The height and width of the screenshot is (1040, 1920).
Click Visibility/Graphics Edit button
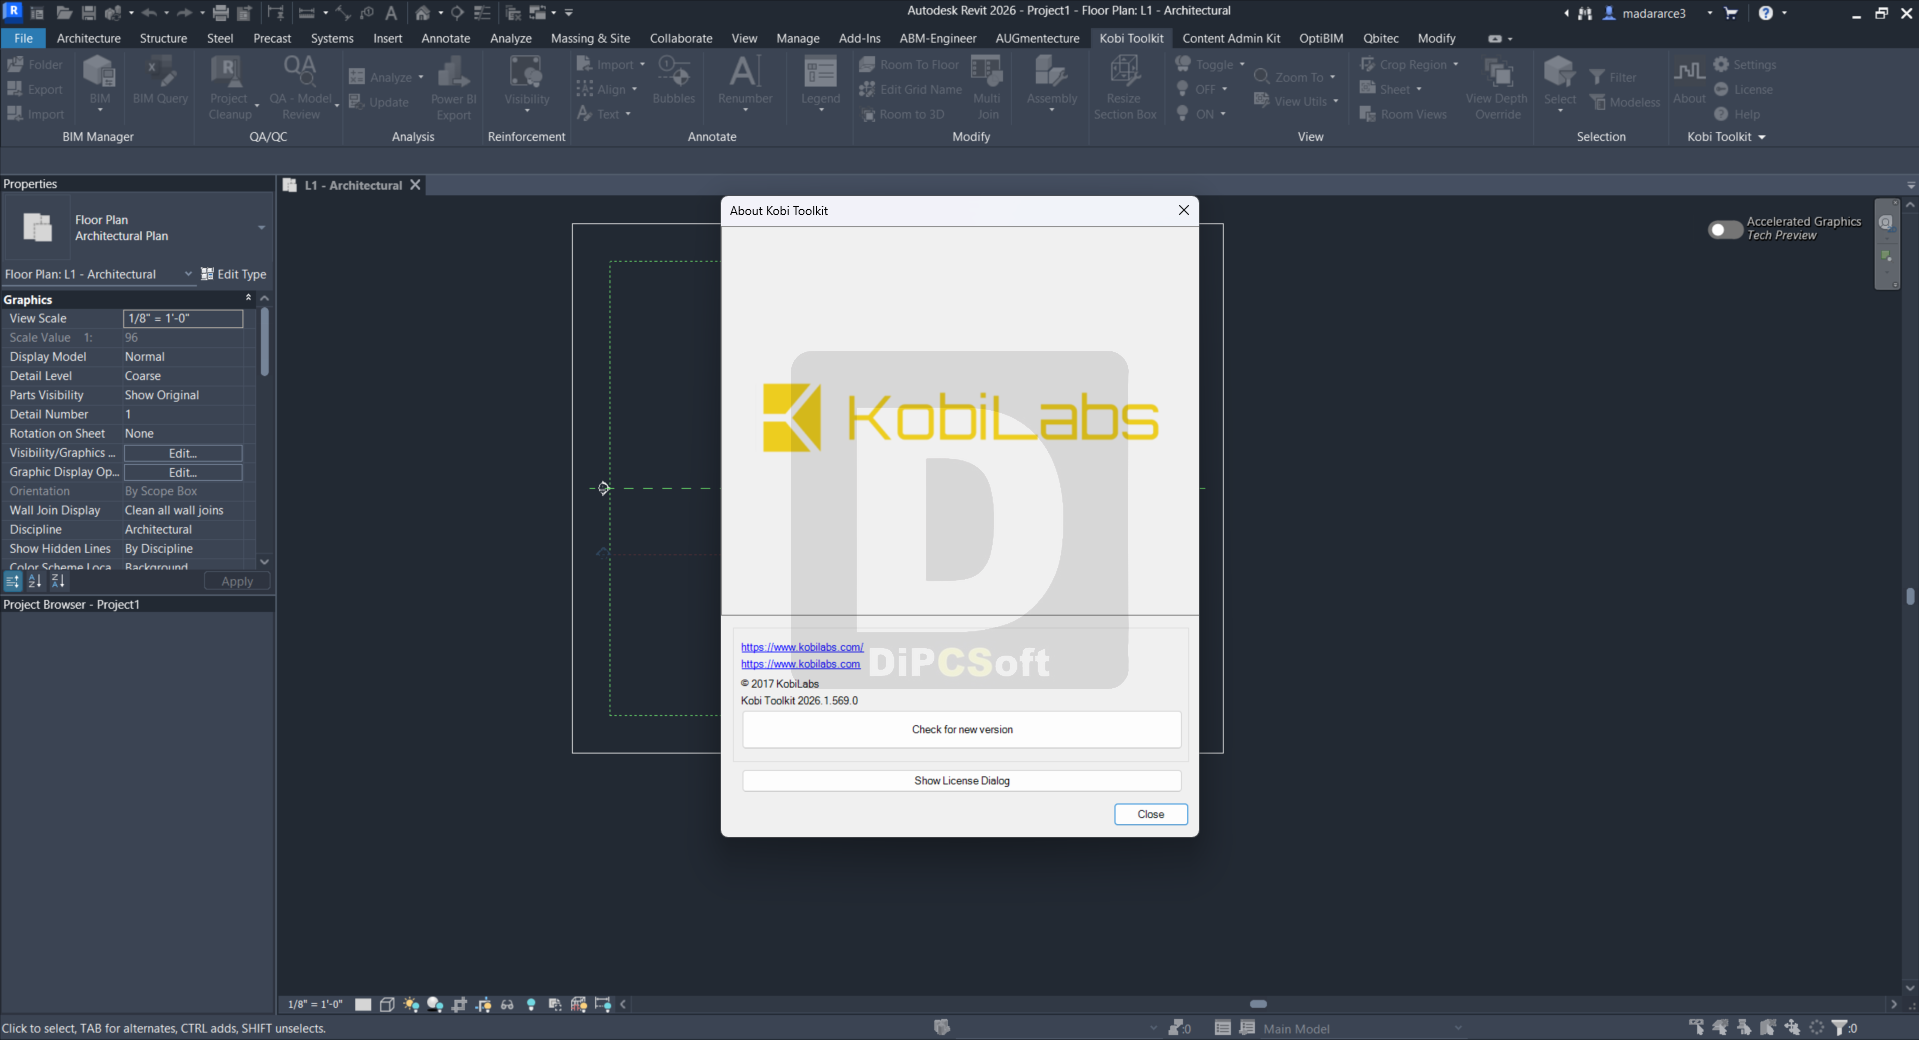point(183,453)
